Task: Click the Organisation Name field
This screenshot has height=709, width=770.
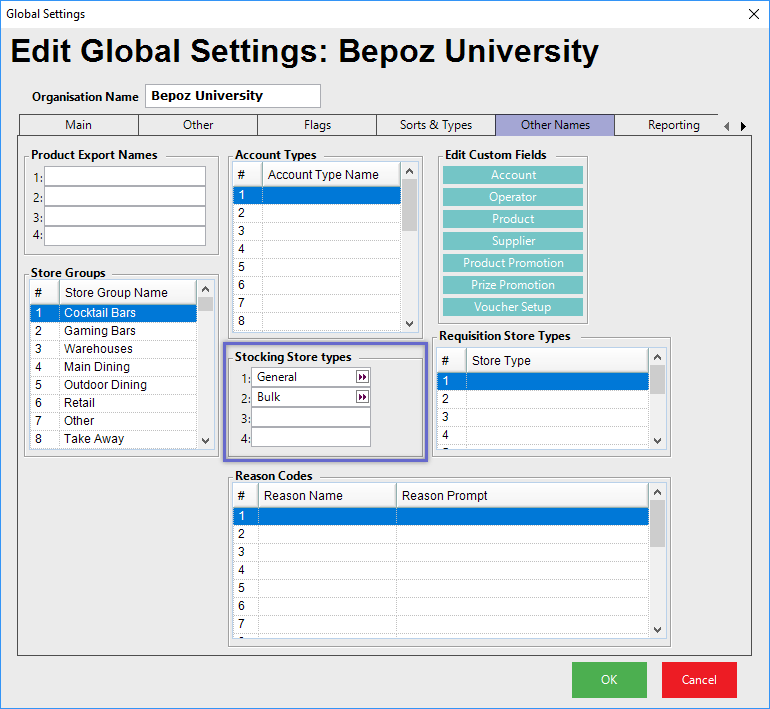Action: coord(233,96)
